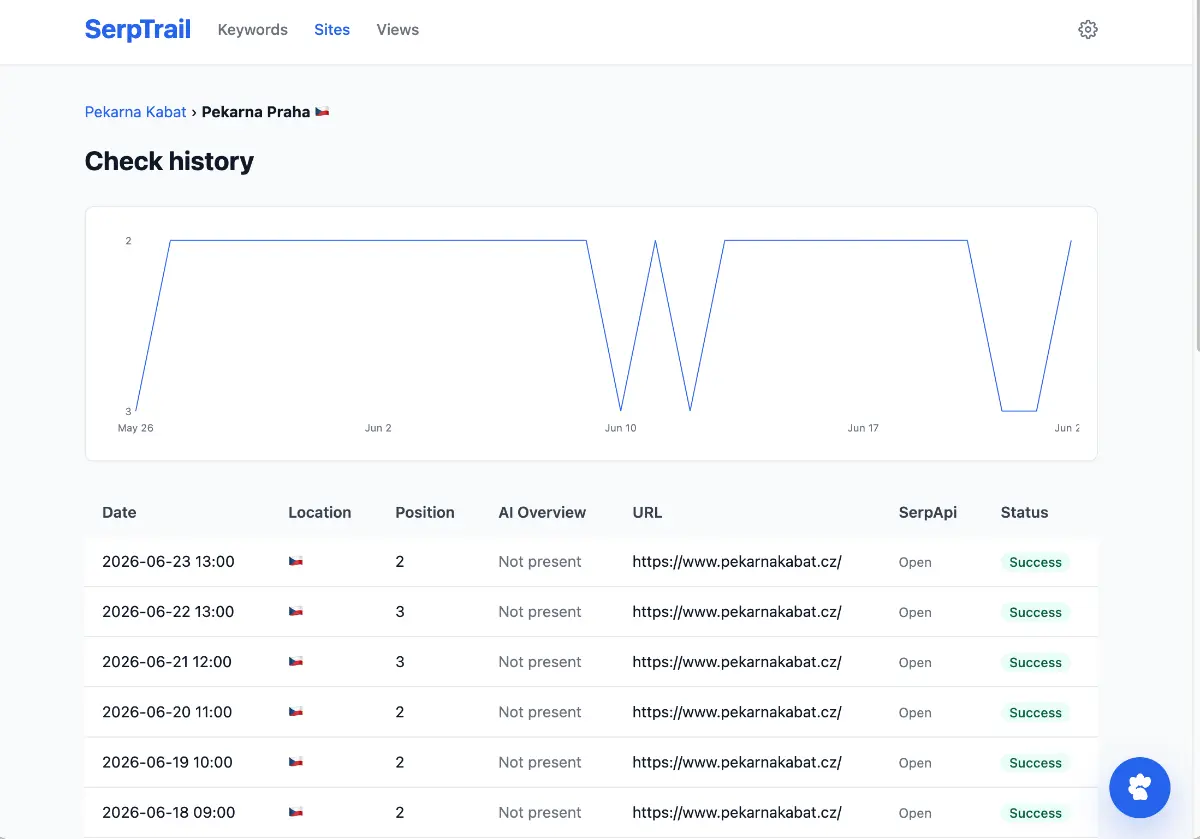Open SerpApi link for 2026-06-19 check
Image resolution: width=1200 pixels, height=839 pixels.
tap(915, 763)
